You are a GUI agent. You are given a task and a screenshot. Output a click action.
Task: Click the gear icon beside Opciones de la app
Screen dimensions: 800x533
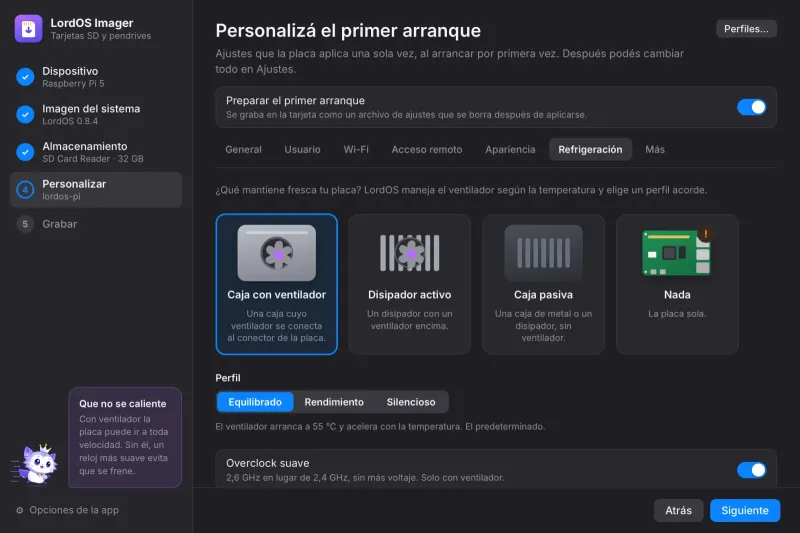pyautogui.click(x=19, y=510)
